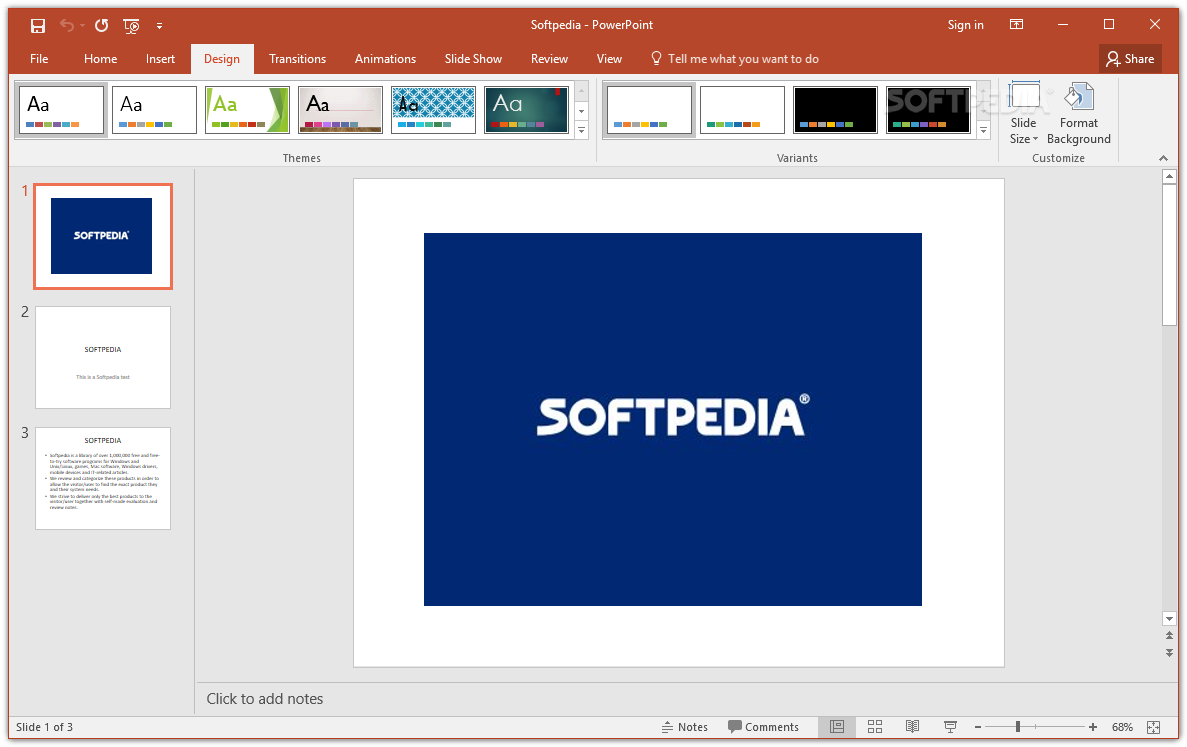Share the presentation with the Share button
The height and width of the screenshot is (747, 1187).
pyautogui.click(x=1130, y=59)
